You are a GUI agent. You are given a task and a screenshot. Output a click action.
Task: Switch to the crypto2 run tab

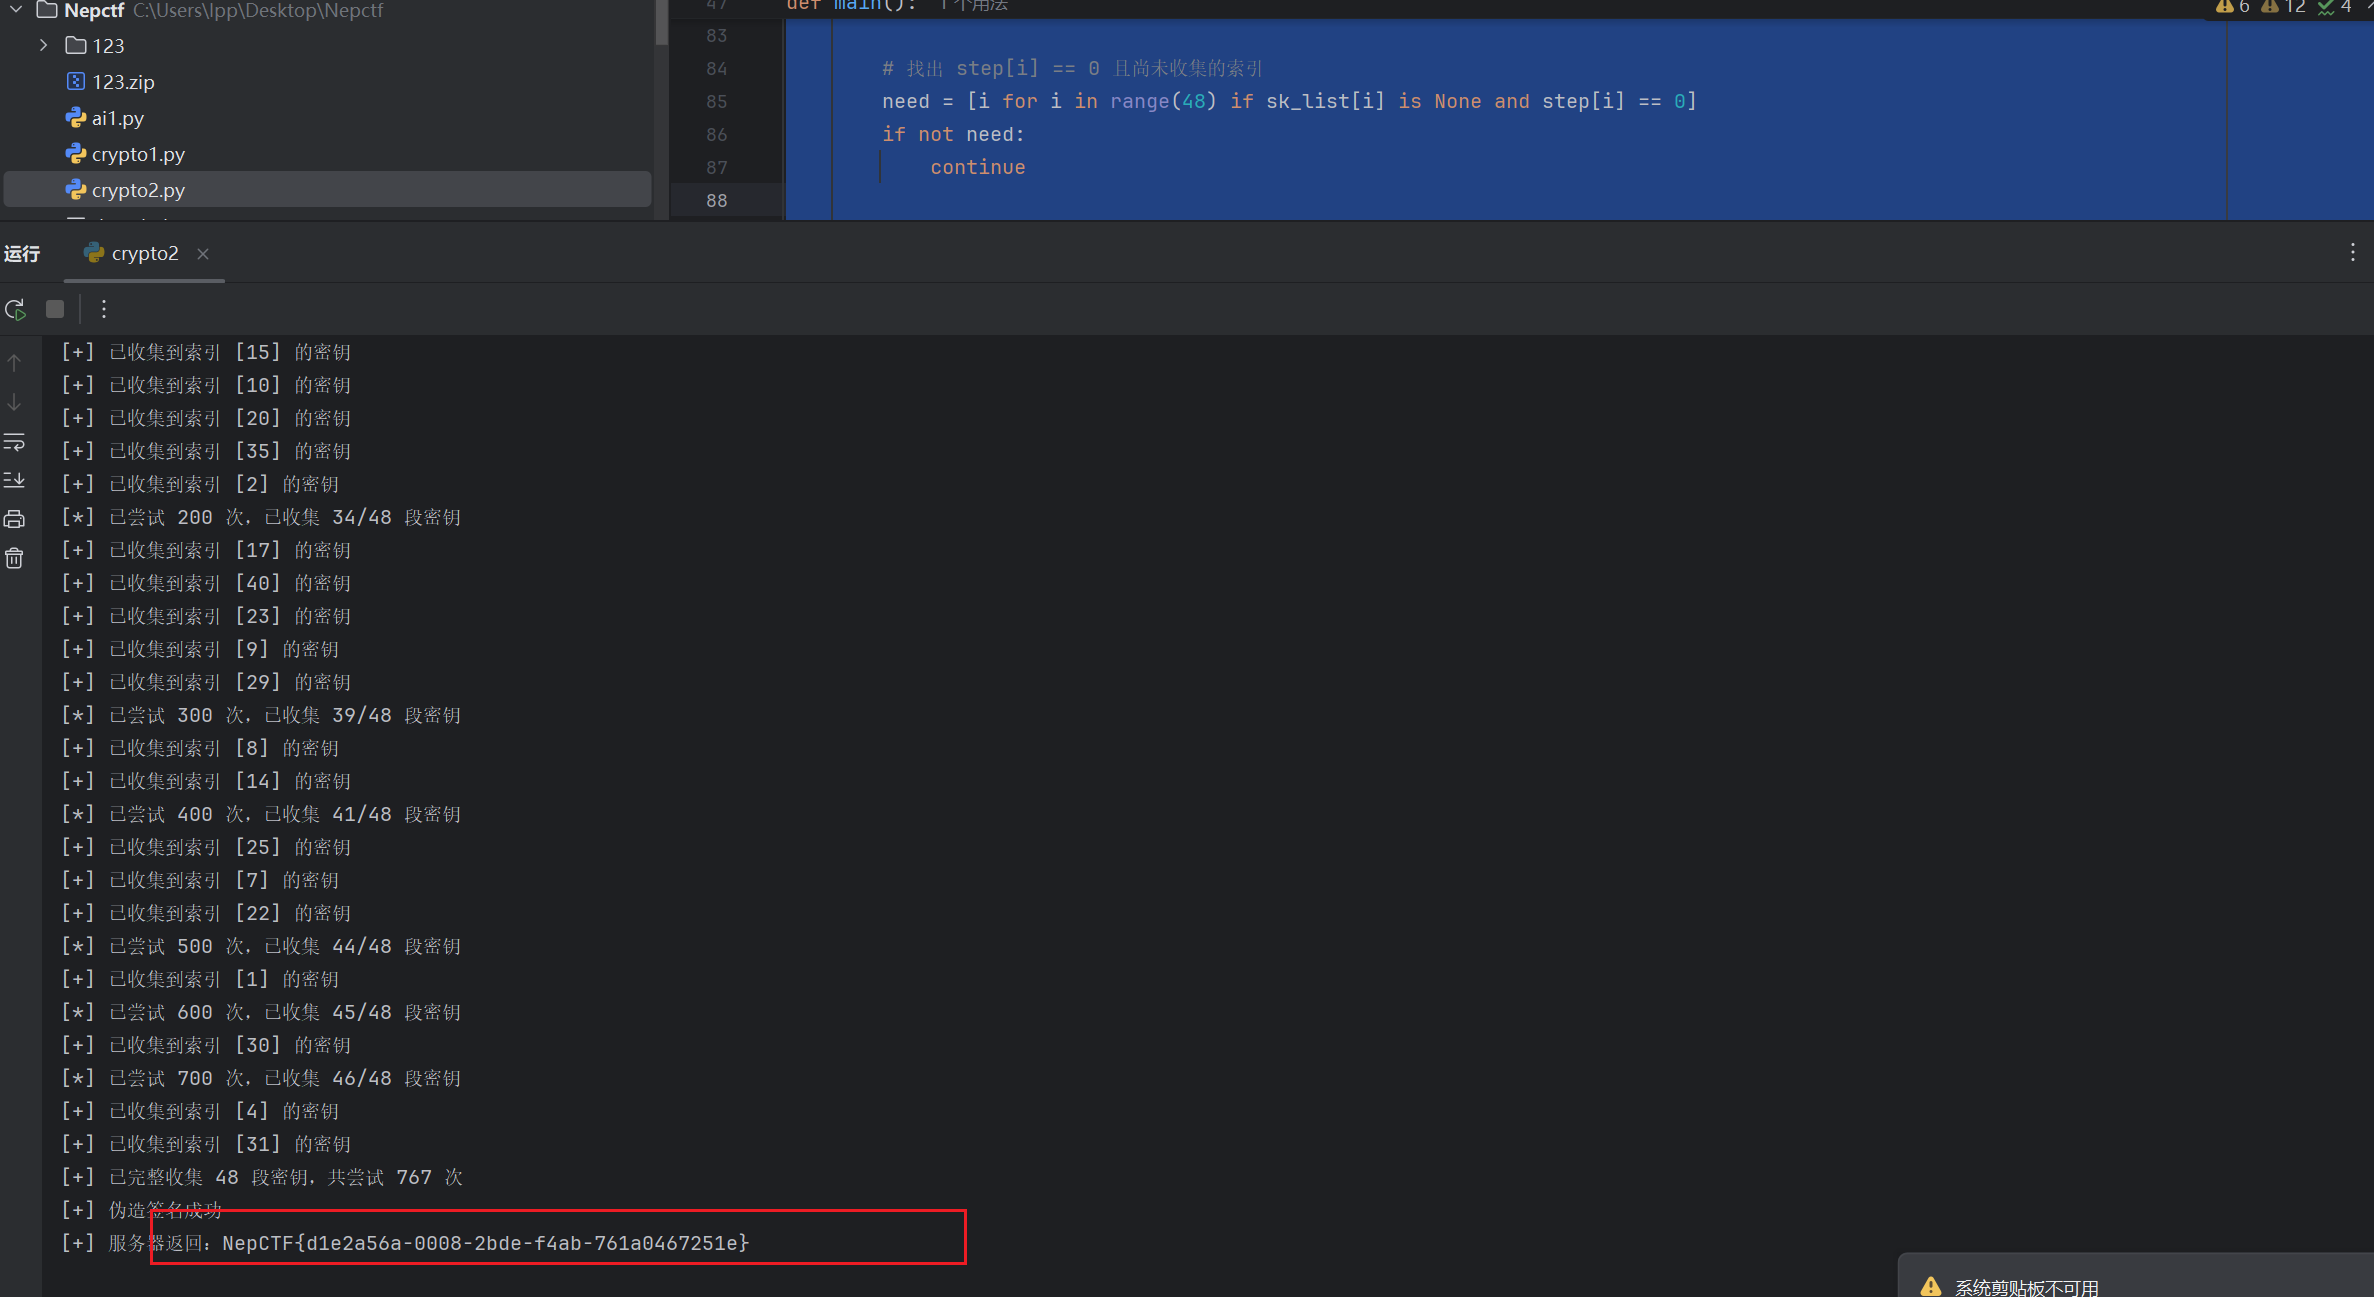(143, 253)
